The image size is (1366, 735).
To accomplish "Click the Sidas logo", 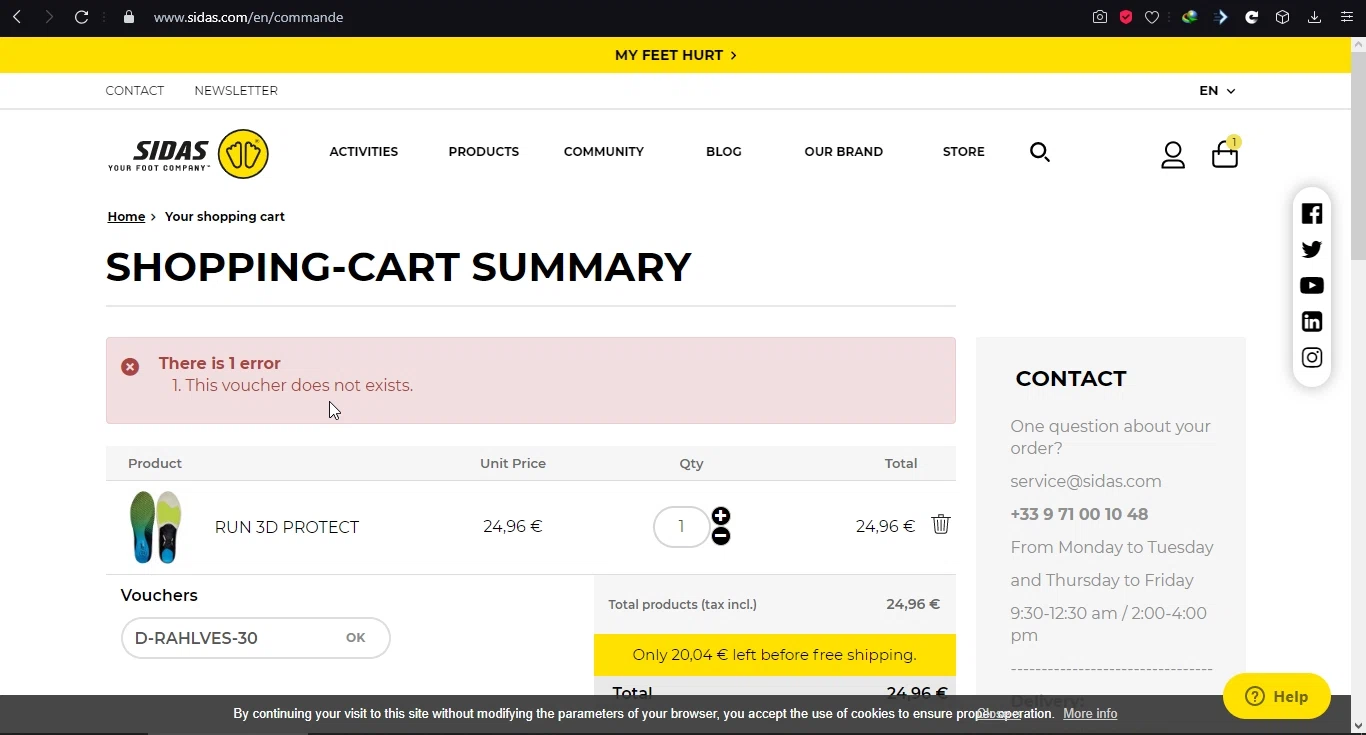I will 188,154.
